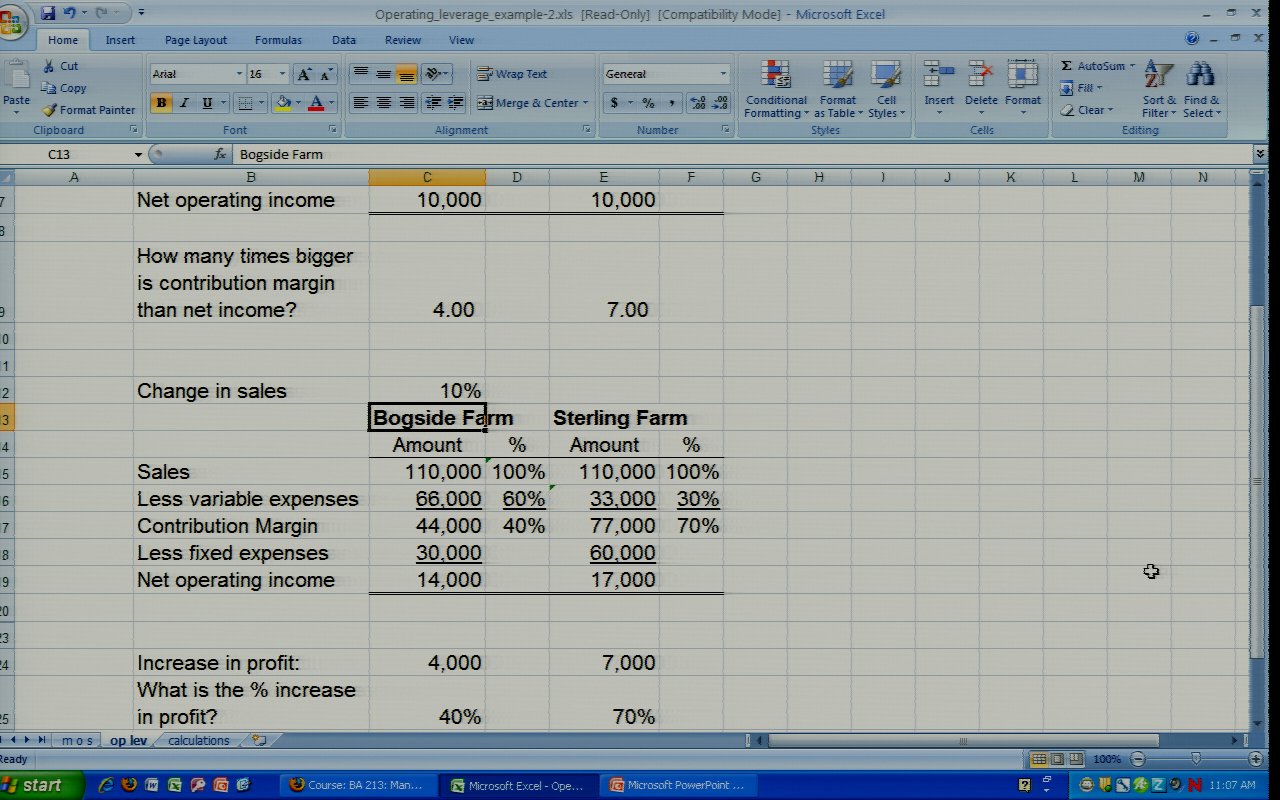
Task: Toggle Wrap Text option
Action: pos(512,74)
